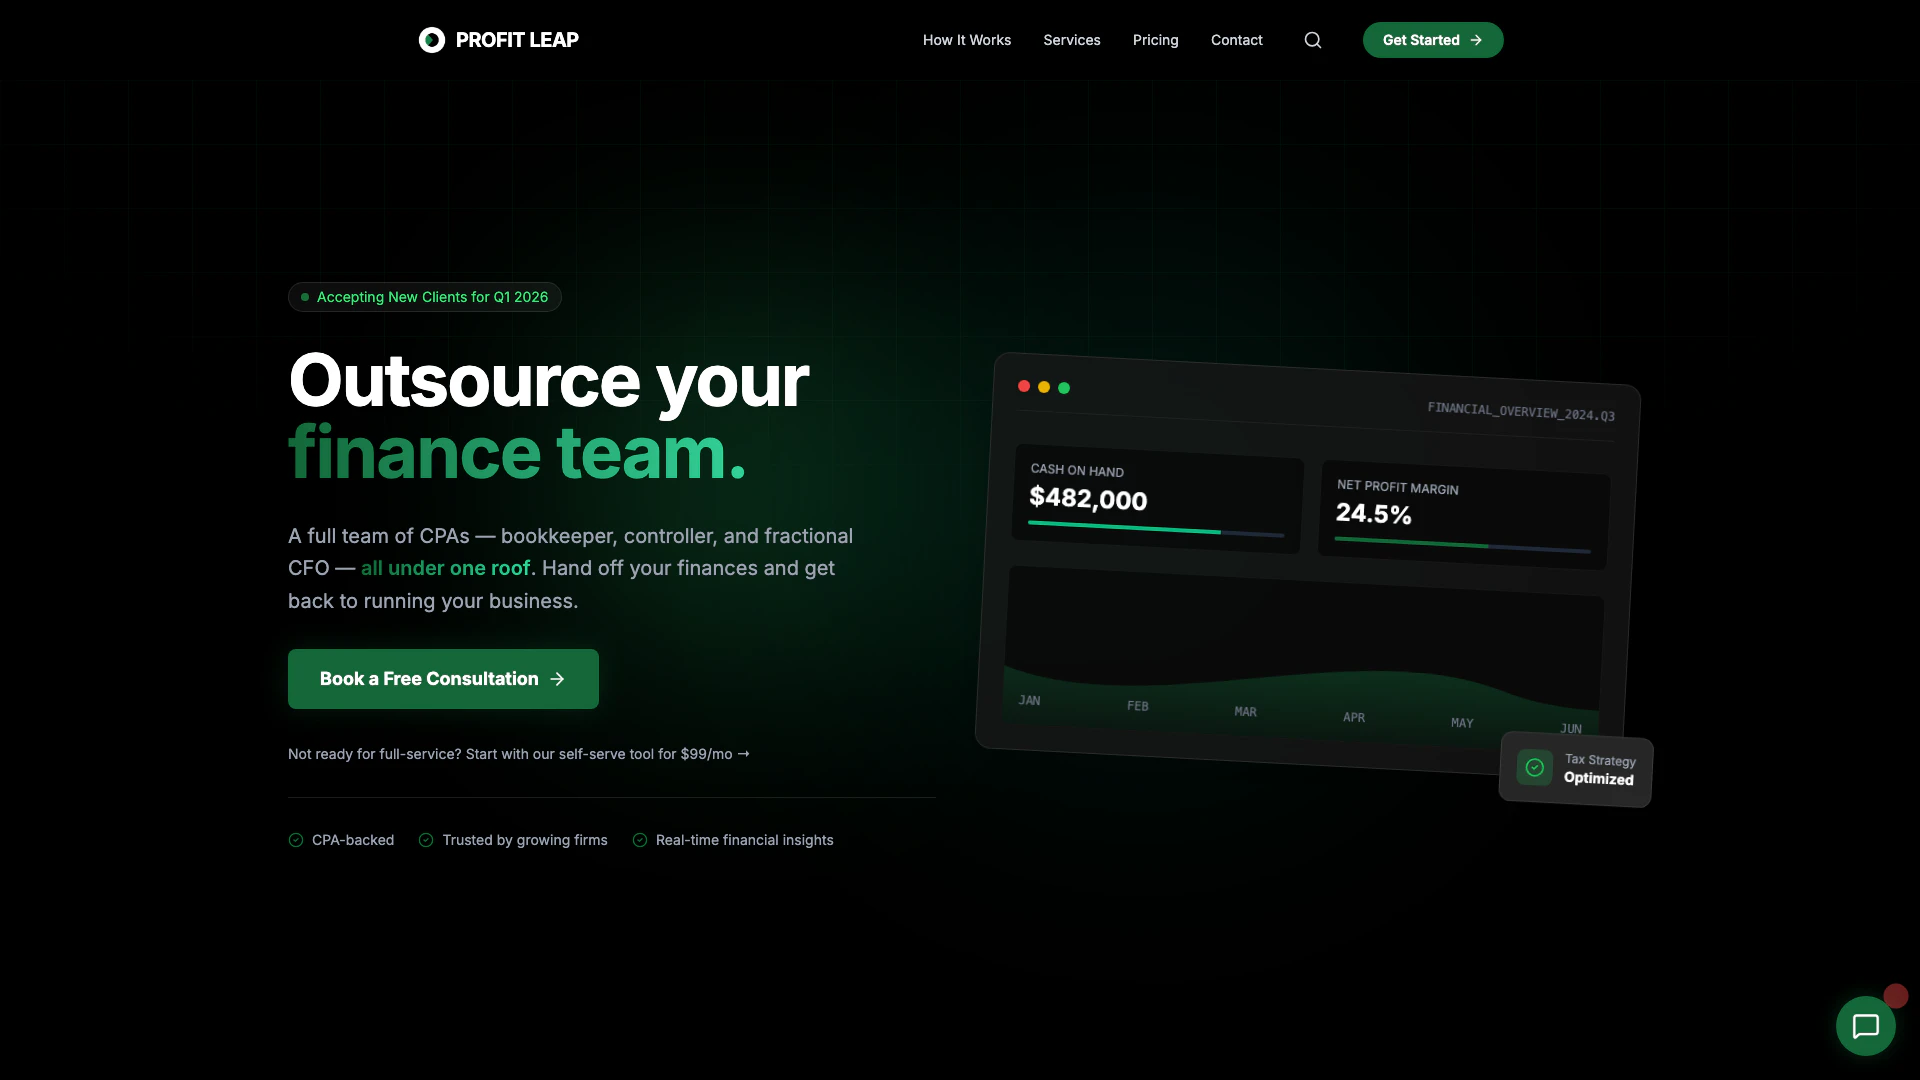Open the Services menu item

1071,40
